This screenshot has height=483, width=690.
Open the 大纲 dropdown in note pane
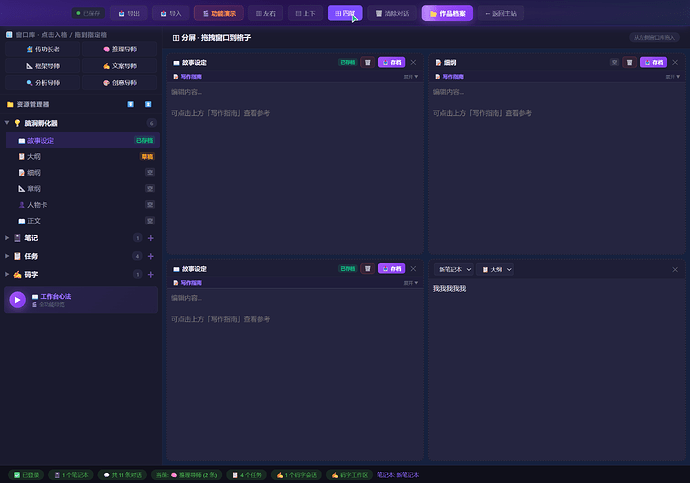pyautogui.click(x=495, y=269)
